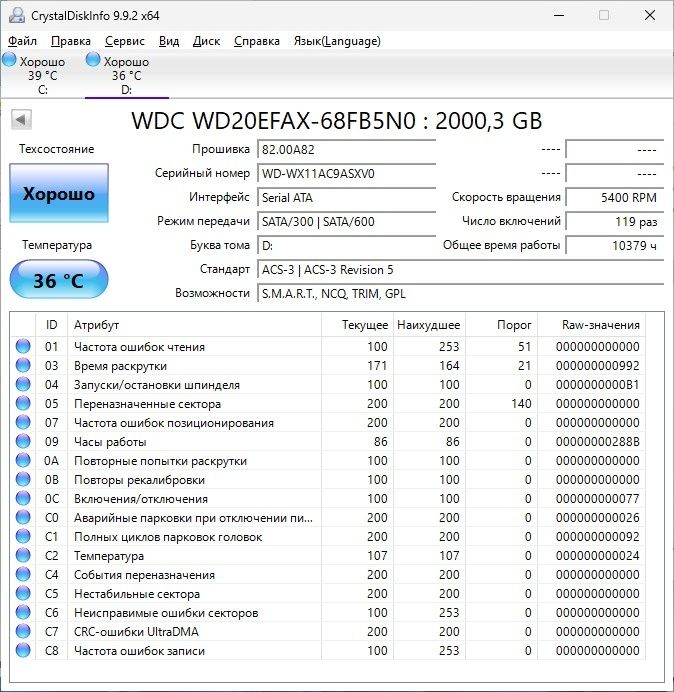Click the Стандарт field ACS-3 Revision 5
Viewport: 674px width, 692px height.
460,270
